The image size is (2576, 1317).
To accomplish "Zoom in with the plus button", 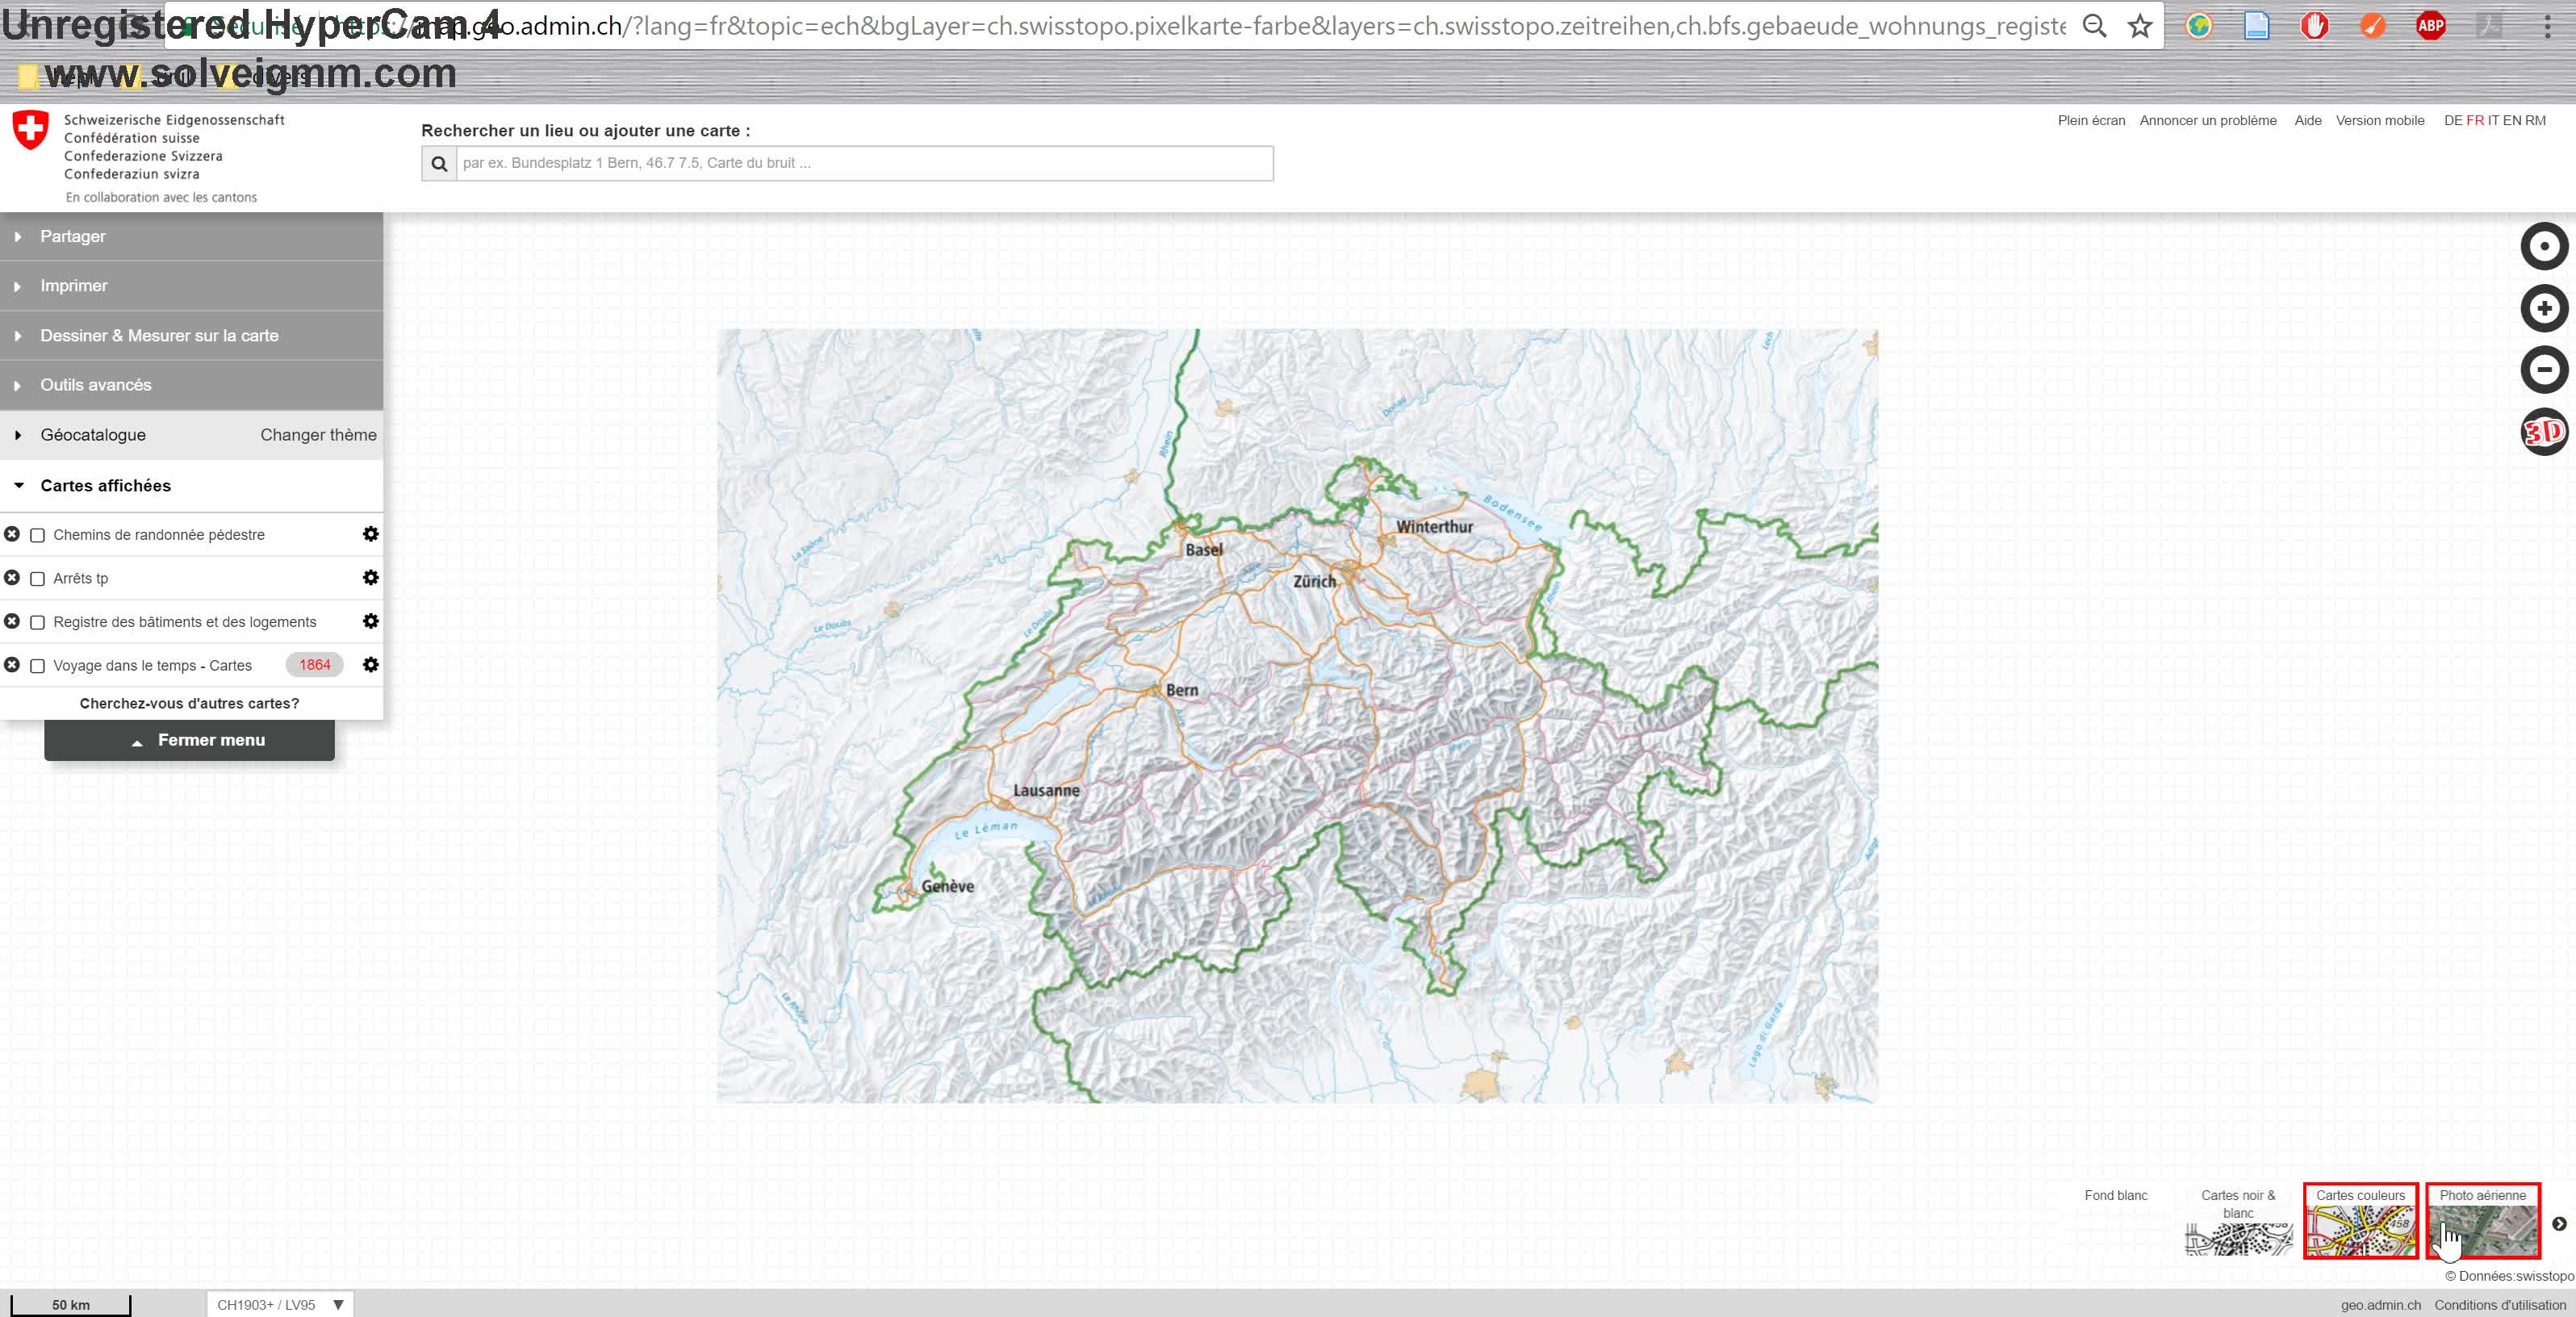I will (x=2543, y=309).
